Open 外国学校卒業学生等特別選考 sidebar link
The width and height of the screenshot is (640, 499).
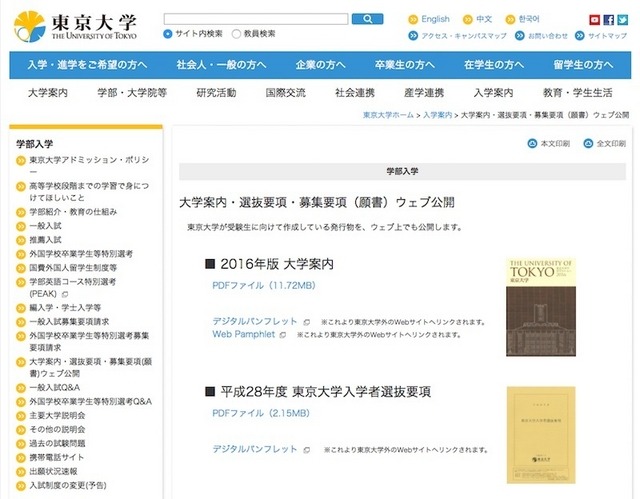click(81, 254)
